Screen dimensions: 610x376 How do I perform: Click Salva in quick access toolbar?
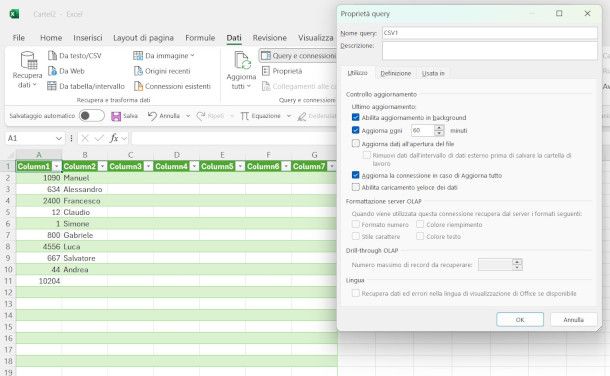pyautogui.click(x=124, y=116)
